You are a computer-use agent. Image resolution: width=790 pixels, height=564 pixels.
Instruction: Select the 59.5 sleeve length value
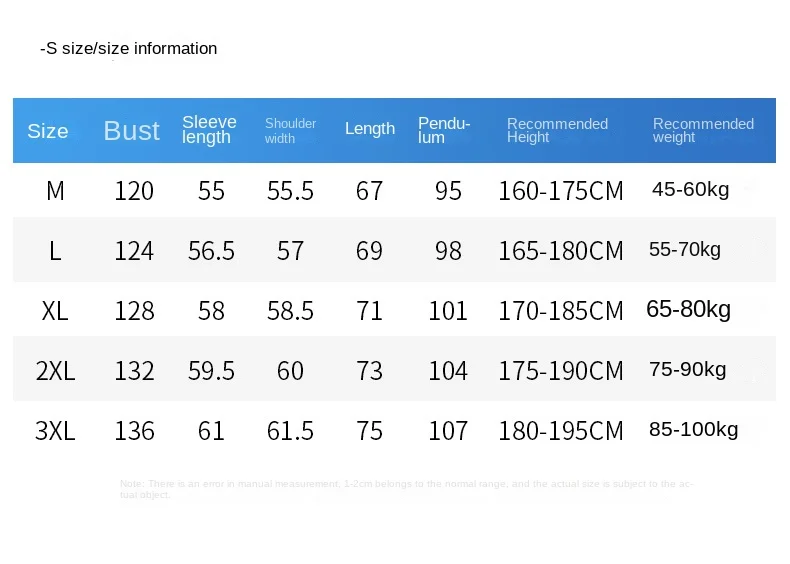tap(211, 371)
